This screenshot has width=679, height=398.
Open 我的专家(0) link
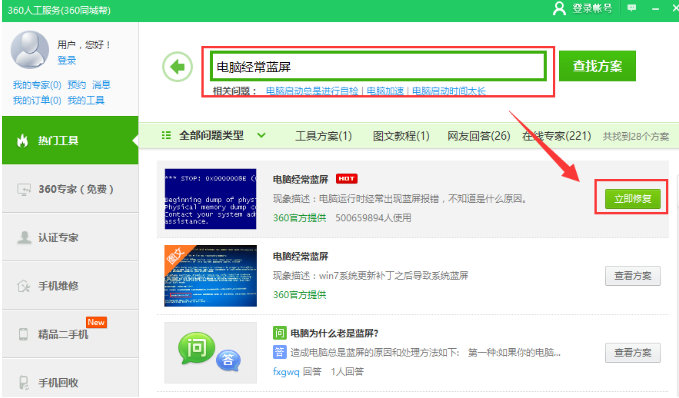pyautogui.click(x=37, y=84)
